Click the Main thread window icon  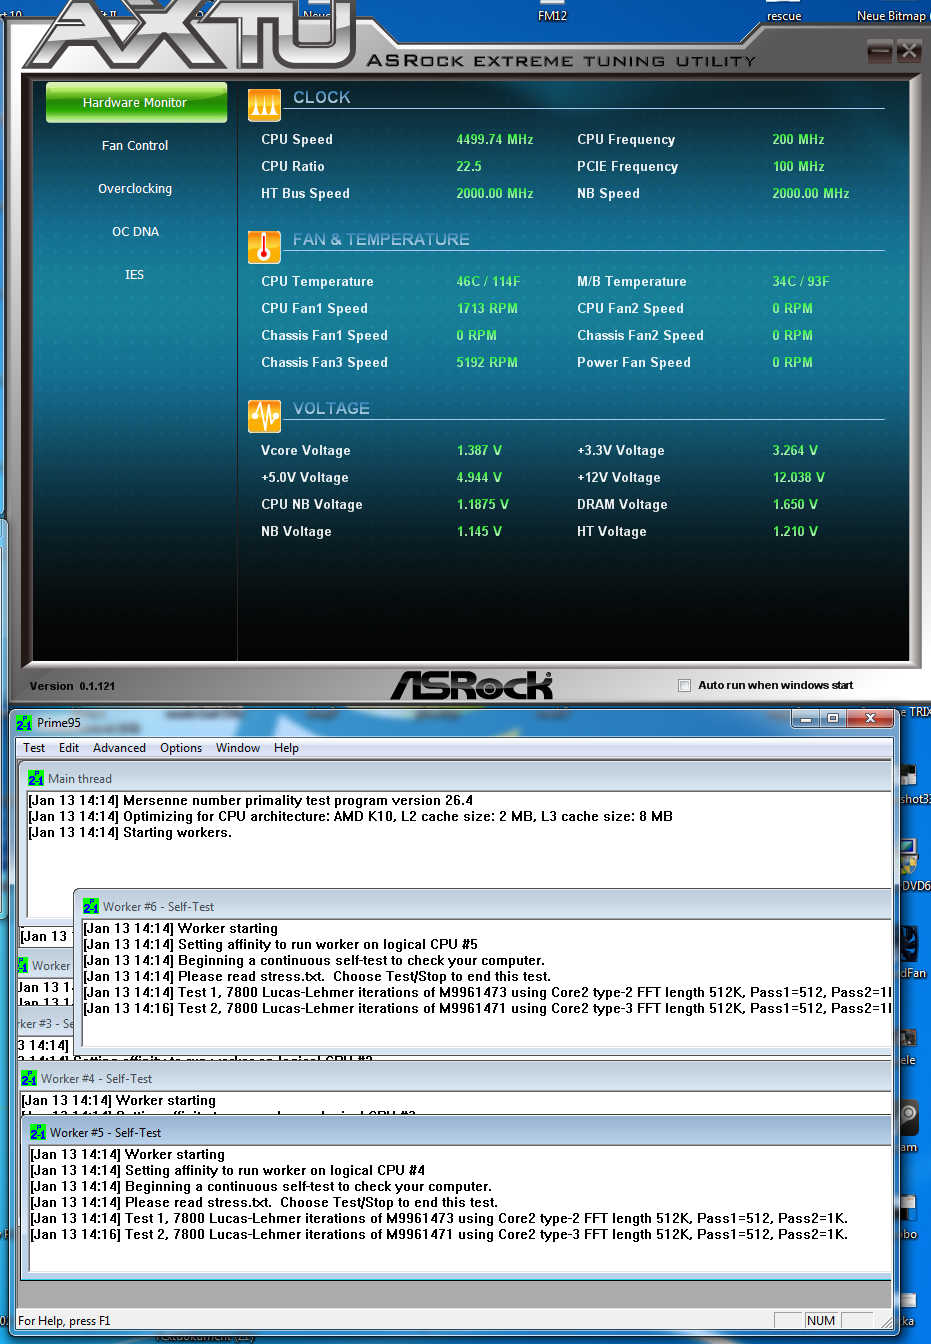[36, 778]
